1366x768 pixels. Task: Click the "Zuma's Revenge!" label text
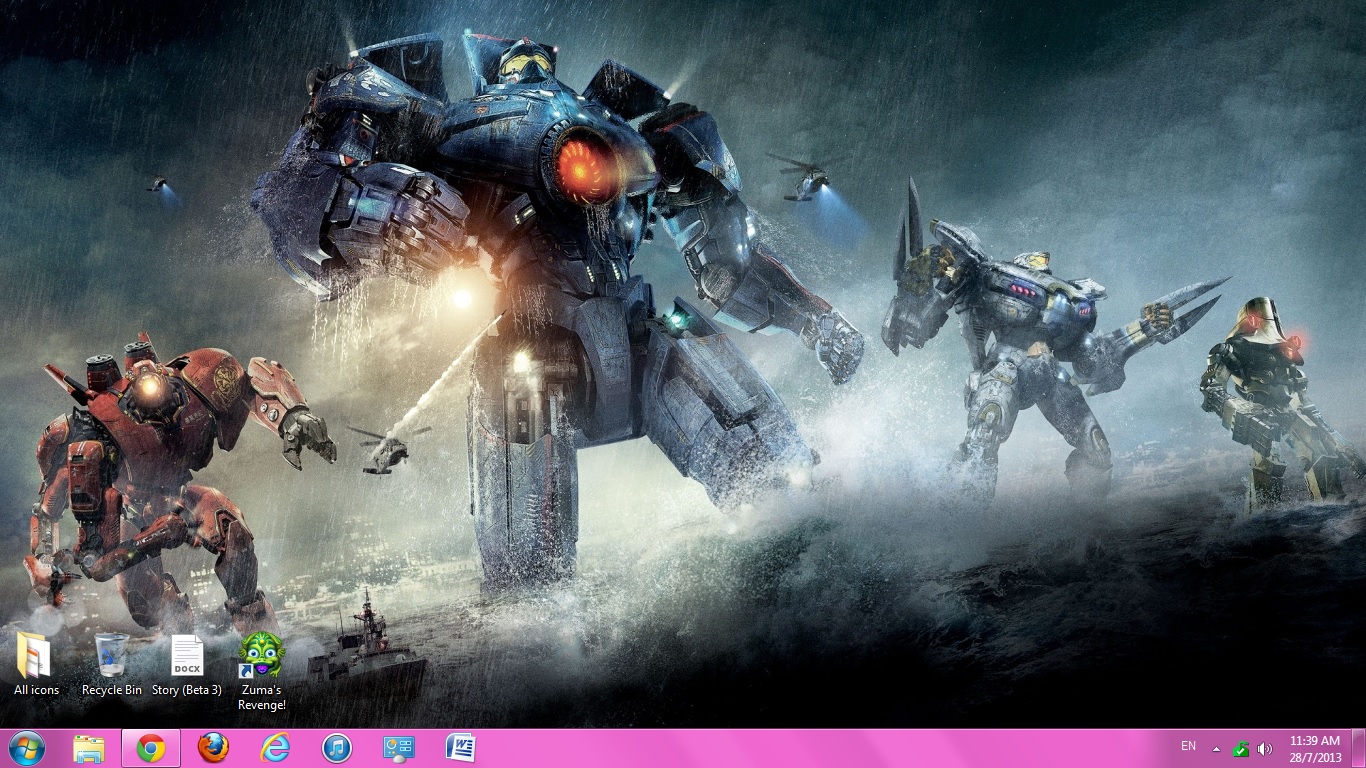pyautogui.click(x=262, y=697)
